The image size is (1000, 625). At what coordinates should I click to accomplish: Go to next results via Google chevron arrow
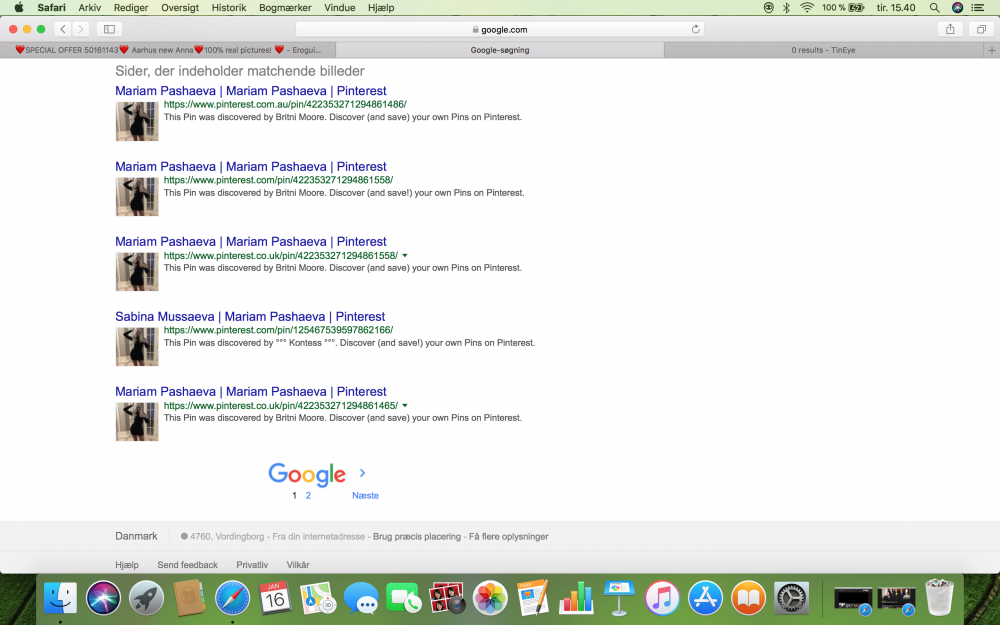click(x=362, y=473)
